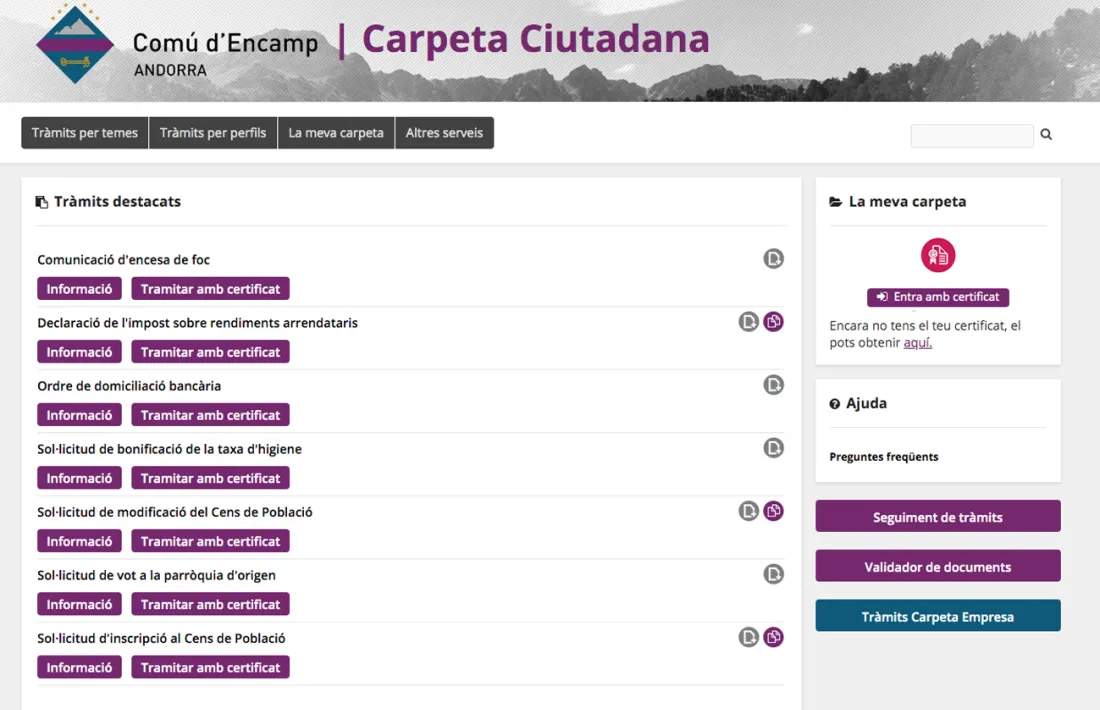Click the document icon next to Ordre de domiciliació bancària
The height and width of the screenshot is (710, 1100).
(x=773, y=384)
